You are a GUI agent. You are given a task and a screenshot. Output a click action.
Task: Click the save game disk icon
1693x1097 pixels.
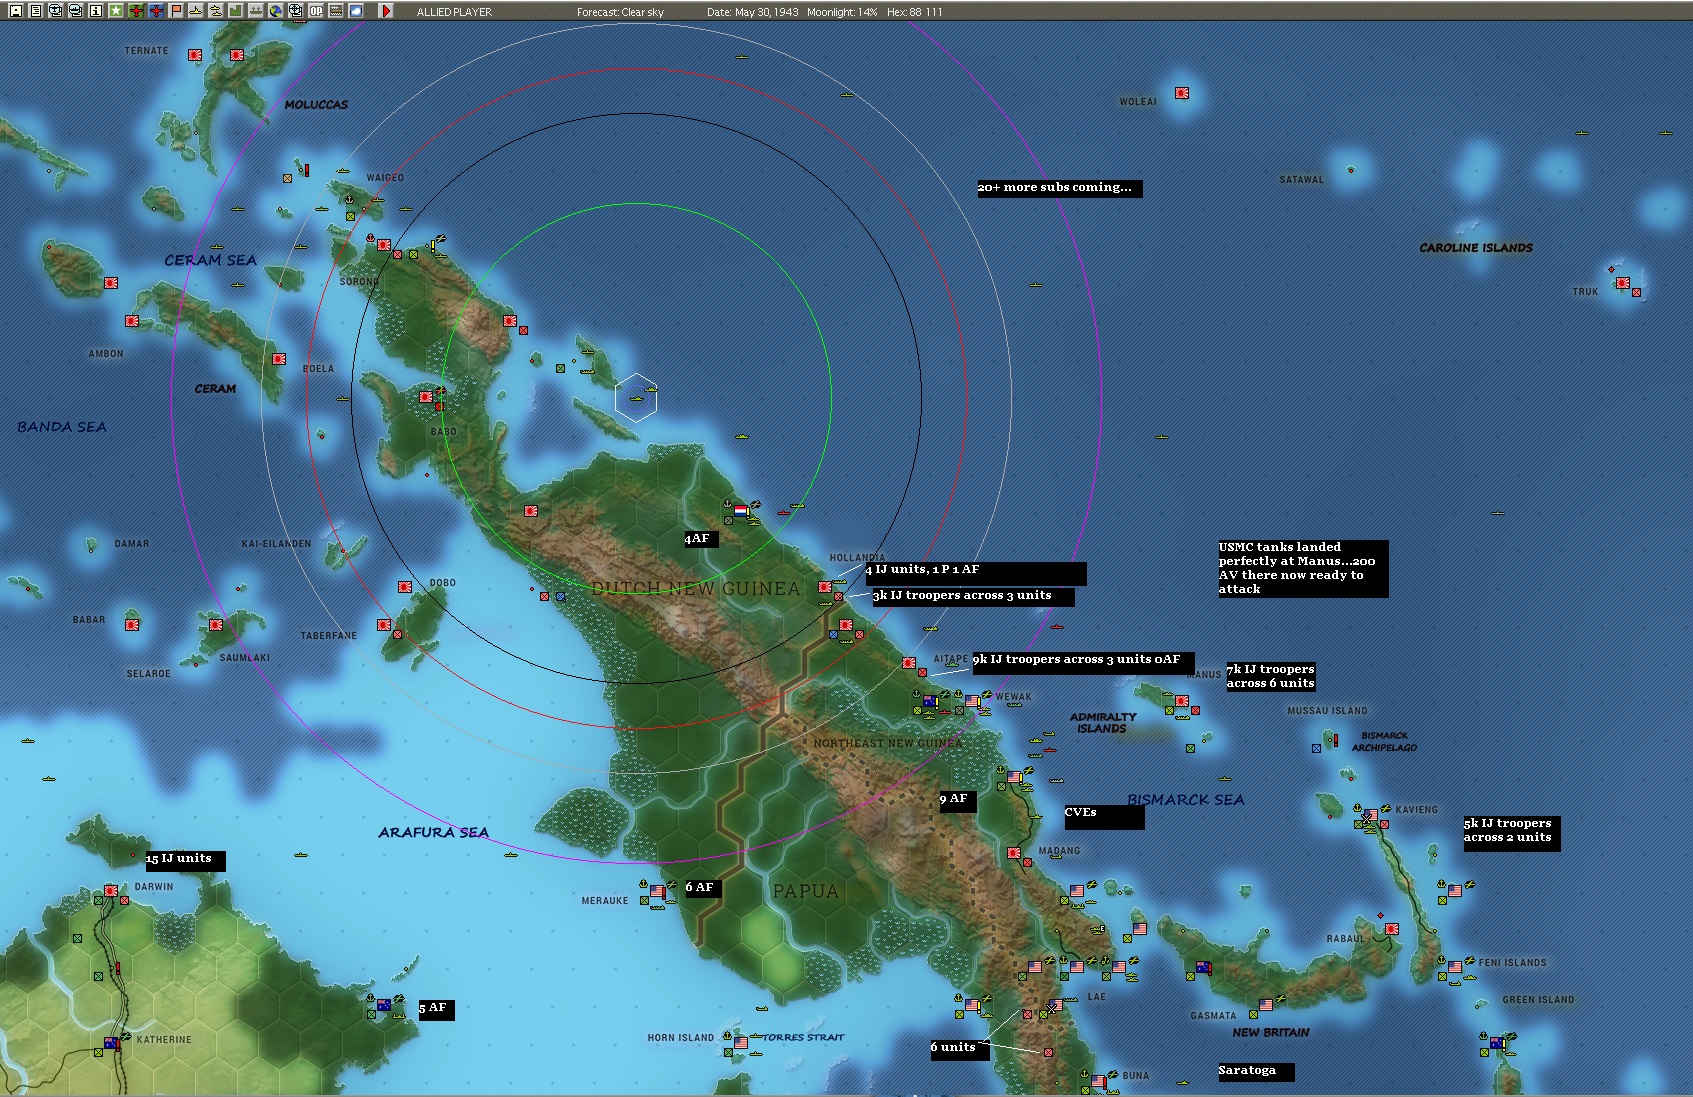pyautogui.click(x=16, y=11)
